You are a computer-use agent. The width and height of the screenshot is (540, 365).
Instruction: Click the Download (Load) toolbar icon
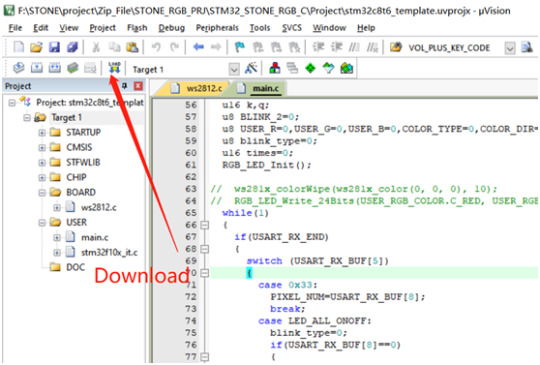point(114,68)
